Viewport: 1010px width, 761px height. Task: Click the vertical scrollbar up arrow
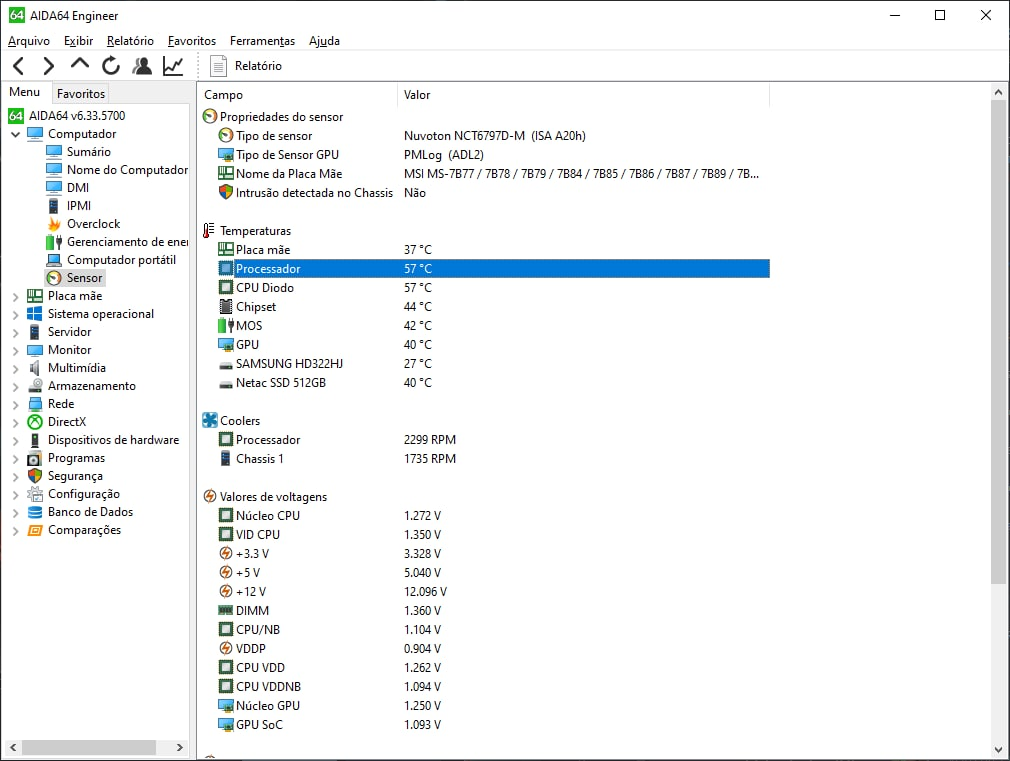(x=998, y=92)
